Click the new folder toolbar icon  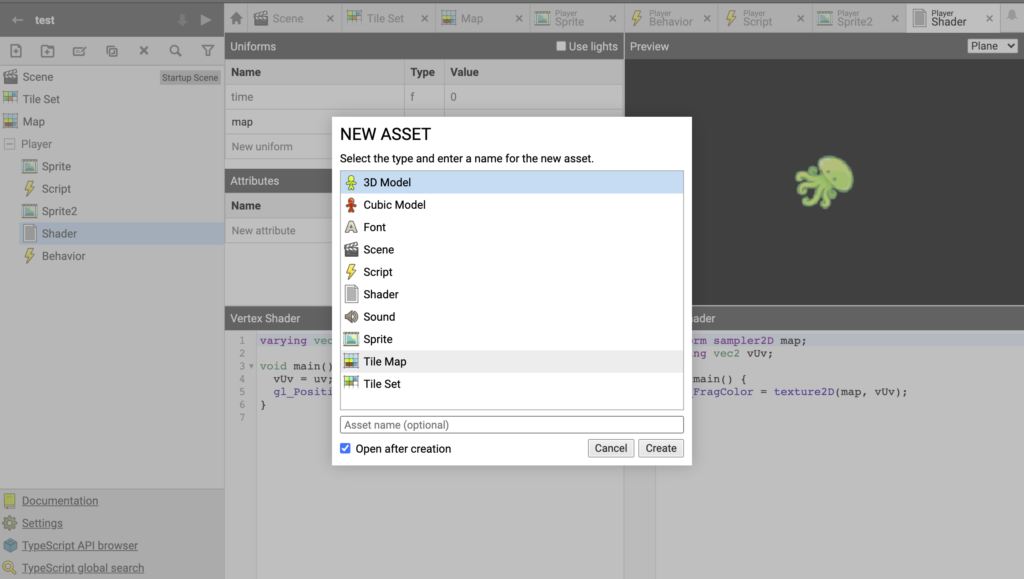click(48, 51)
